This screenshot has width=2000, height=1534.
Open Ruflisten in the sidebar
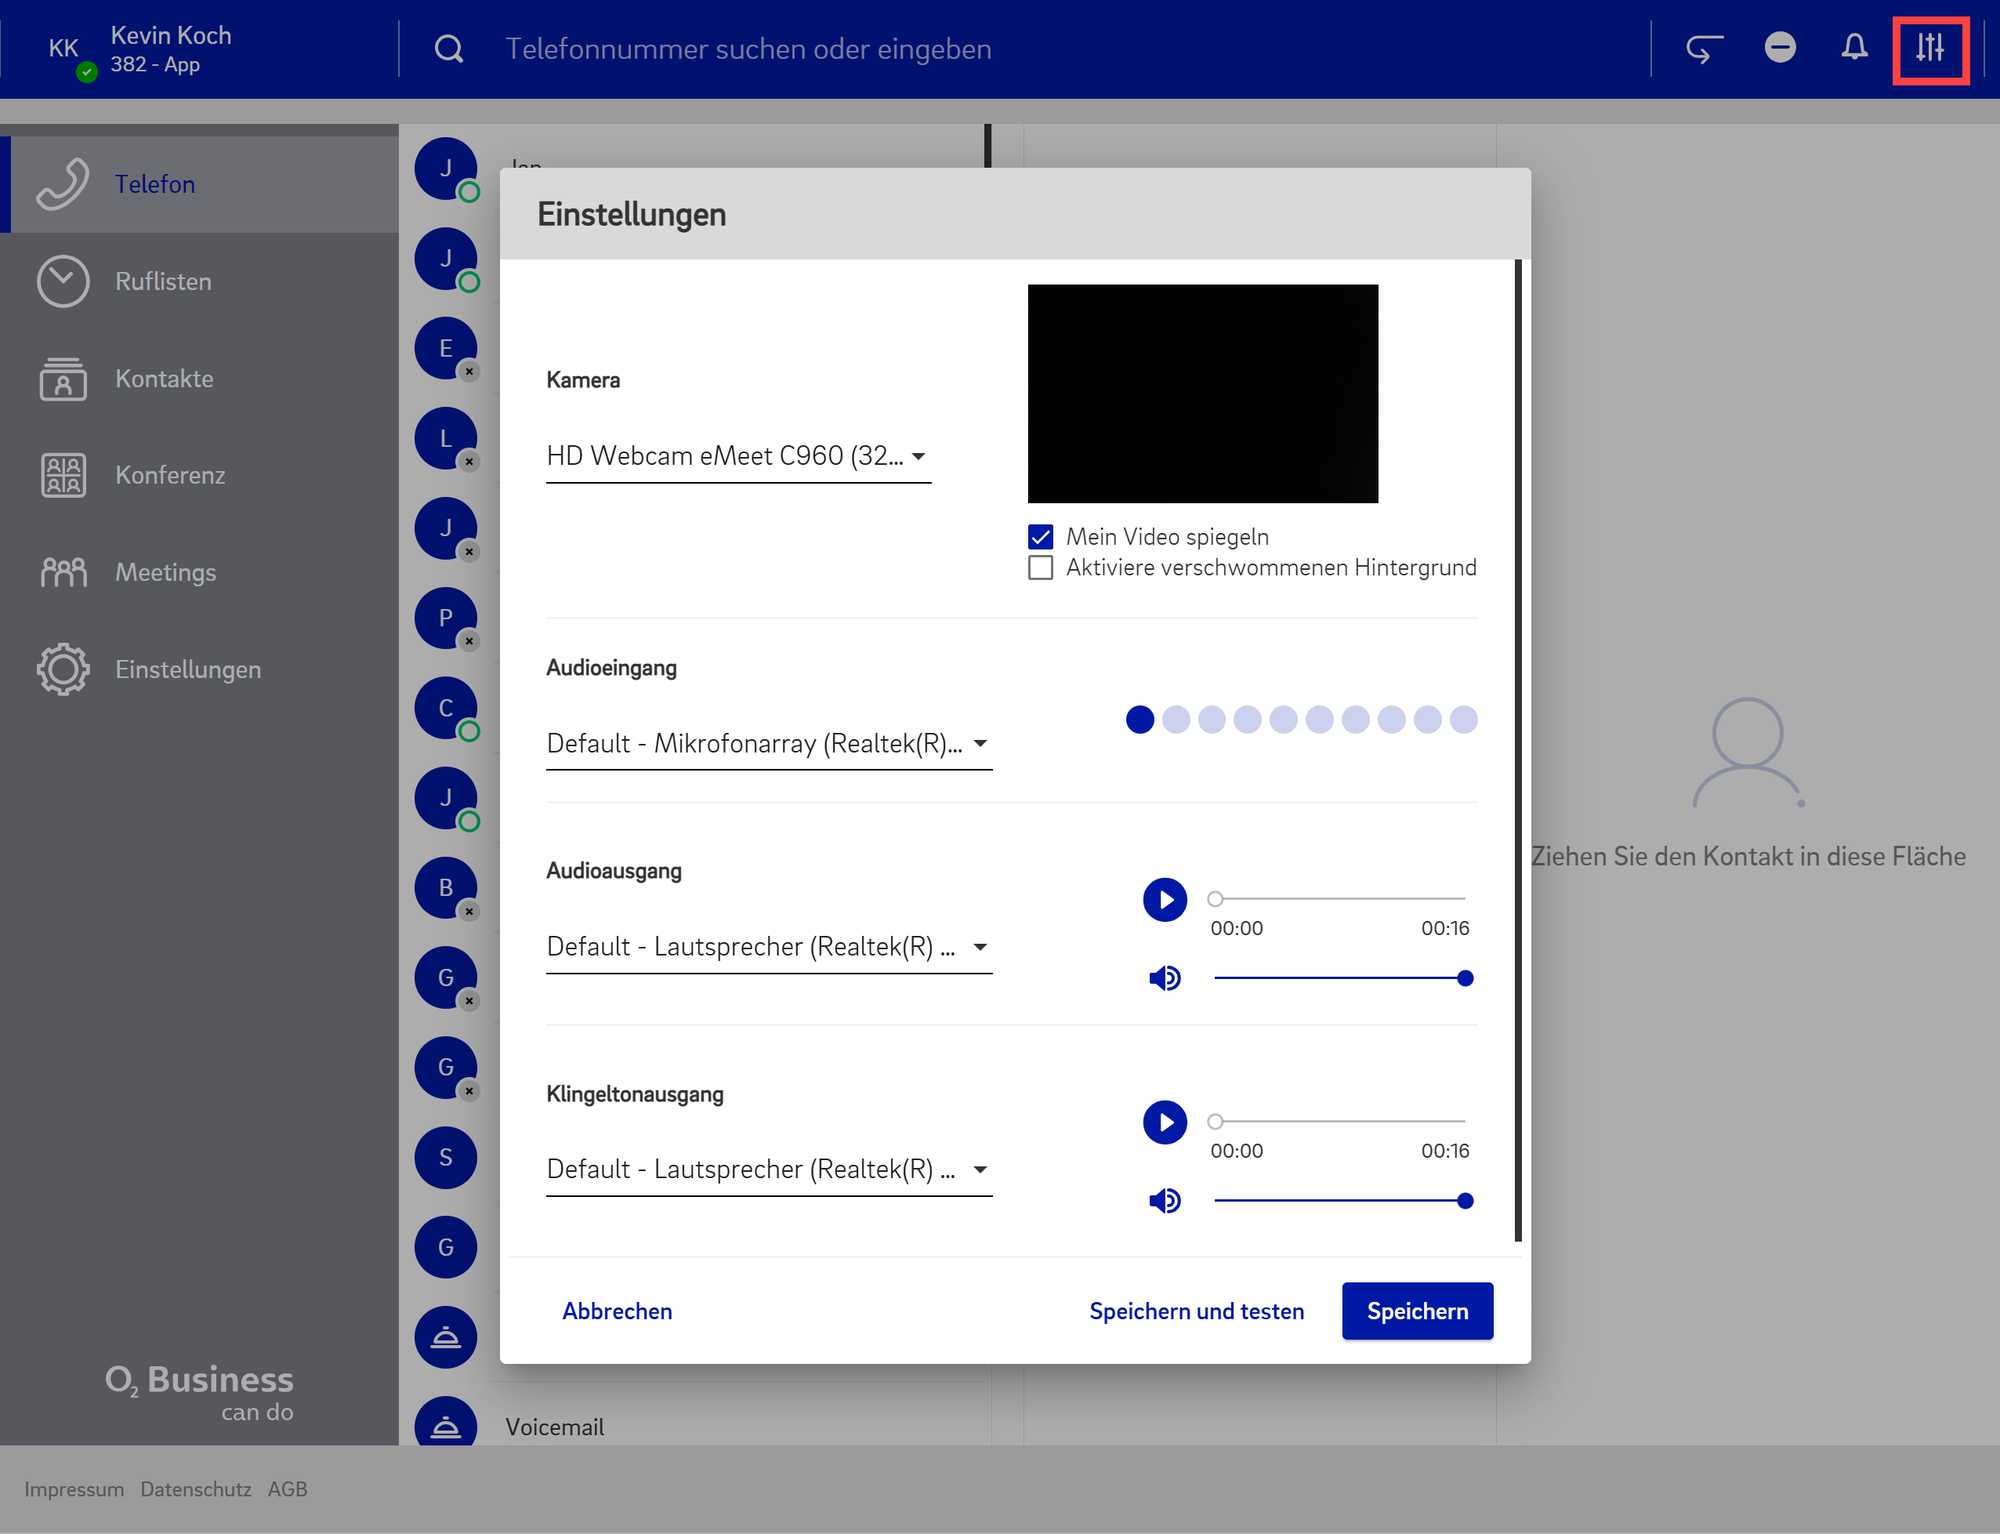pos(163,282)
